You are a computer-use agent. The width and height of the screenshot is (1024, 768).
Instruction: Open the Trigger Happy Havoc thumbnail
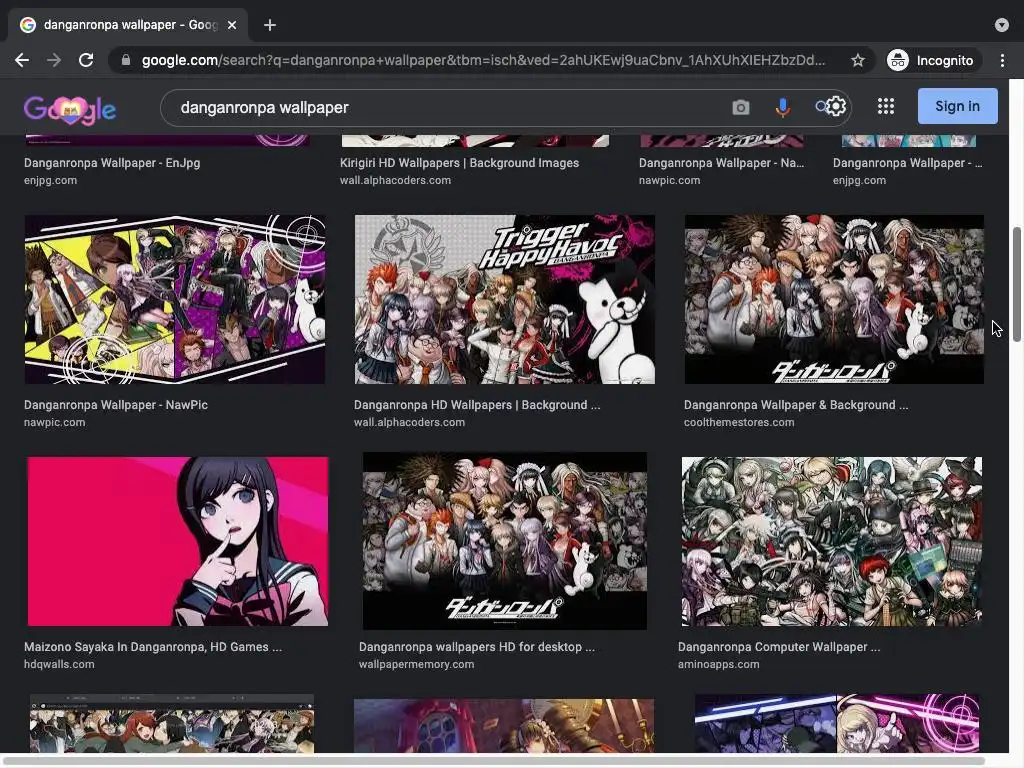pyautogui.click(x=504, y=299)
